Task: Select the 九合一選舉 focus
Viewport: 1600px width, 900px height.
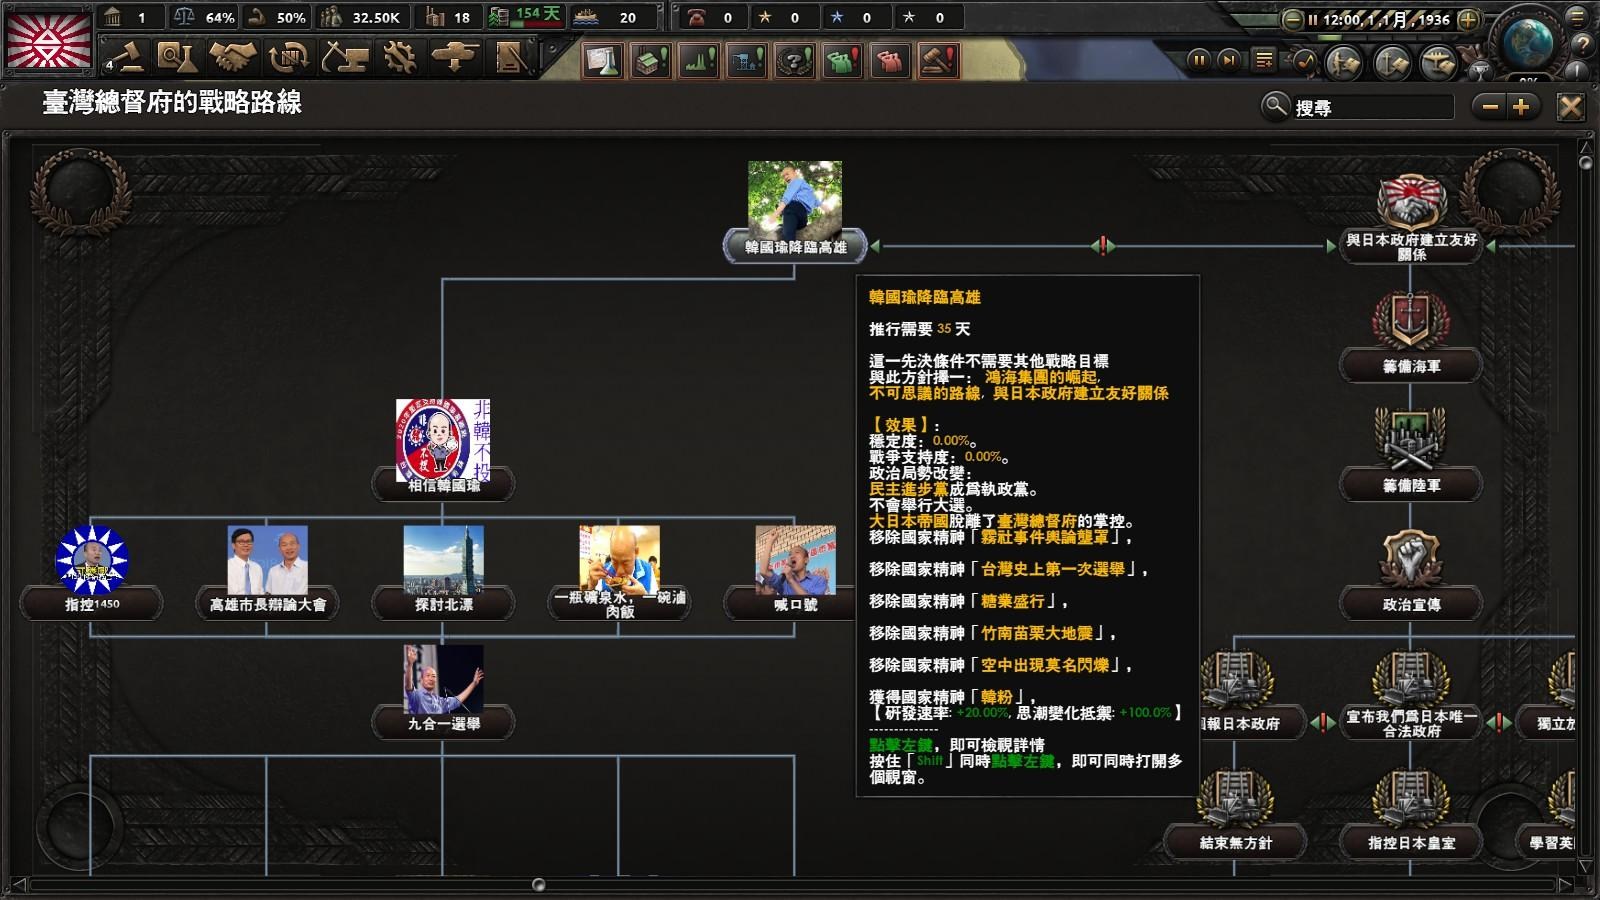Action: click(443, 692)
